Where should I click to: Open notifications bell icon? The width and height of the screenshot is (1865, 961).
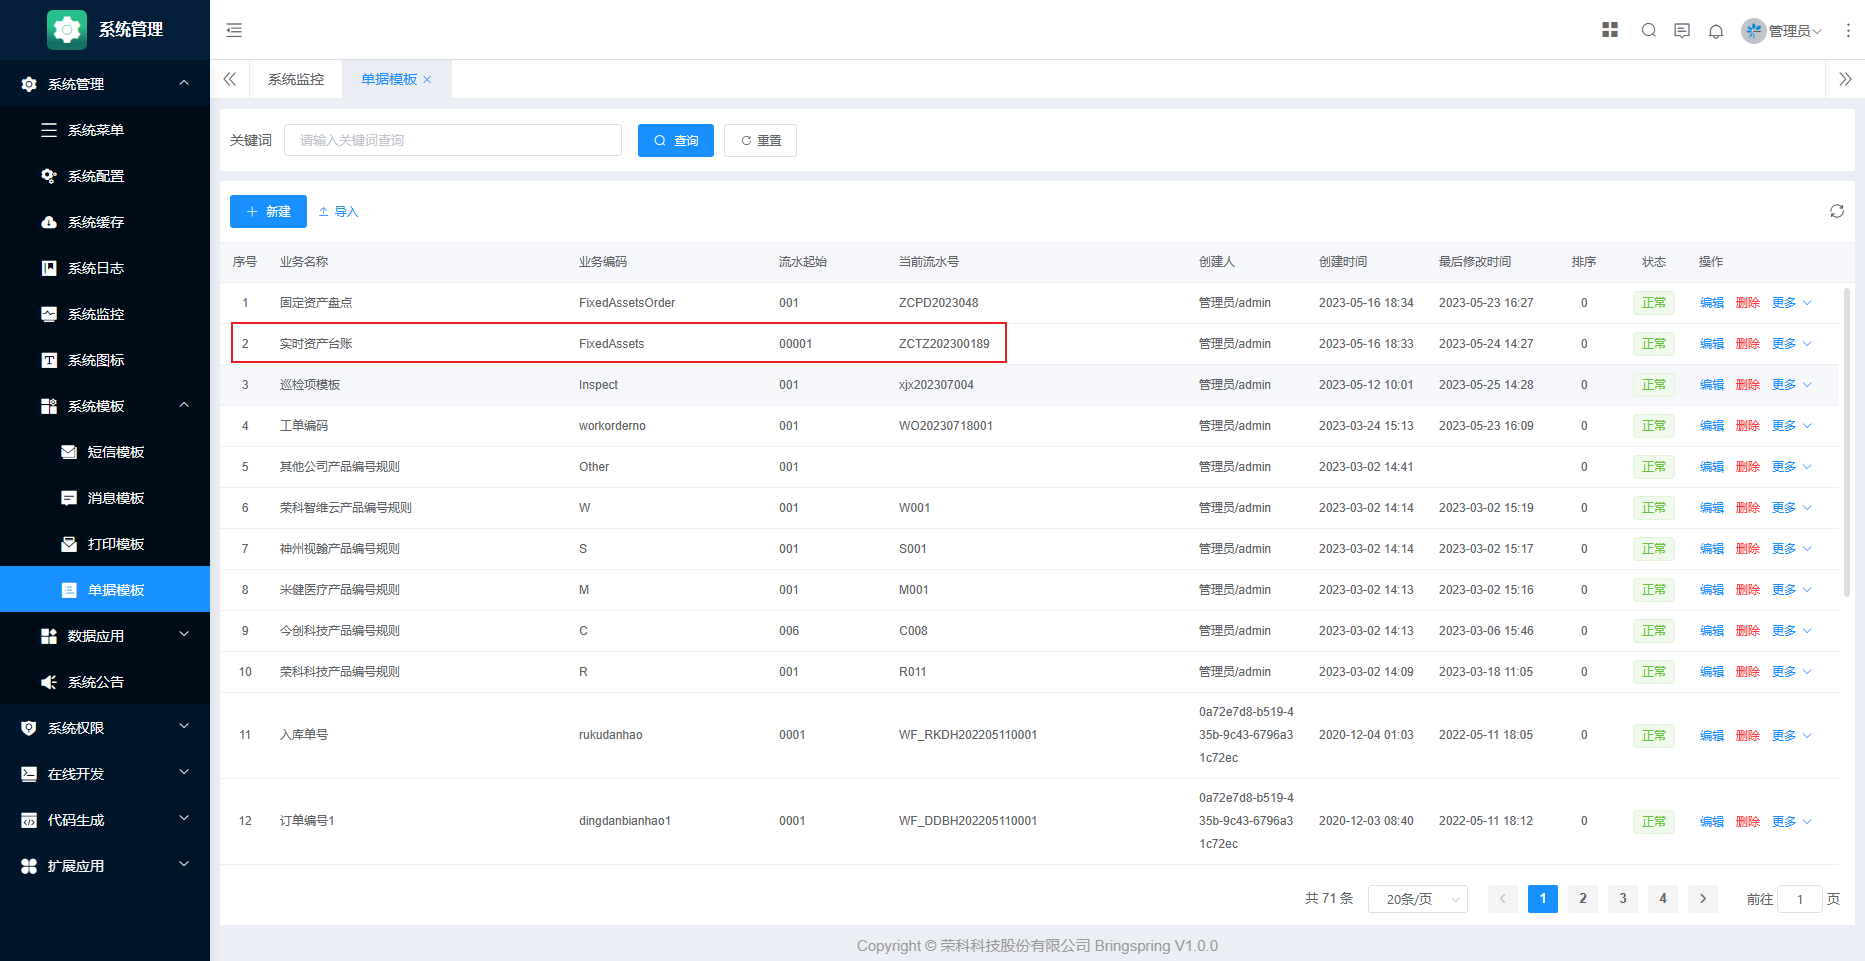(x=1716, y=31)
